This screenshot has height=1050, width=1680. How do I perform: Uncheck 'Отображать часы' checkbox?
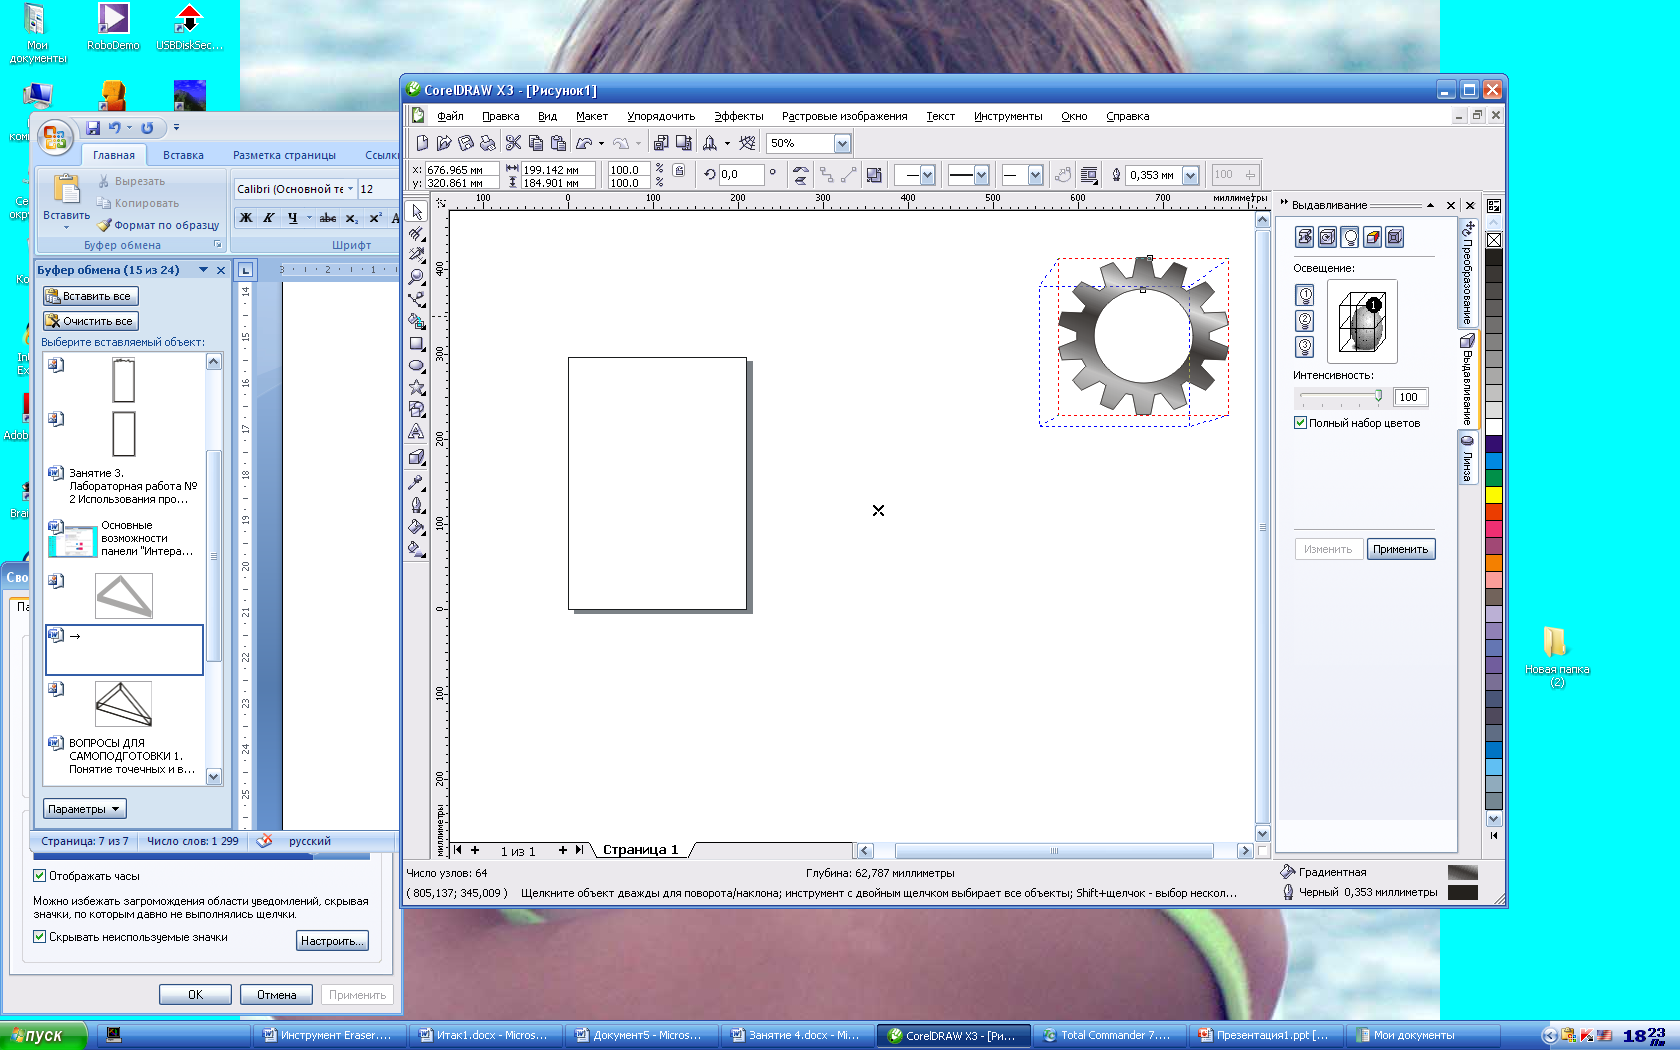(39, 876)
